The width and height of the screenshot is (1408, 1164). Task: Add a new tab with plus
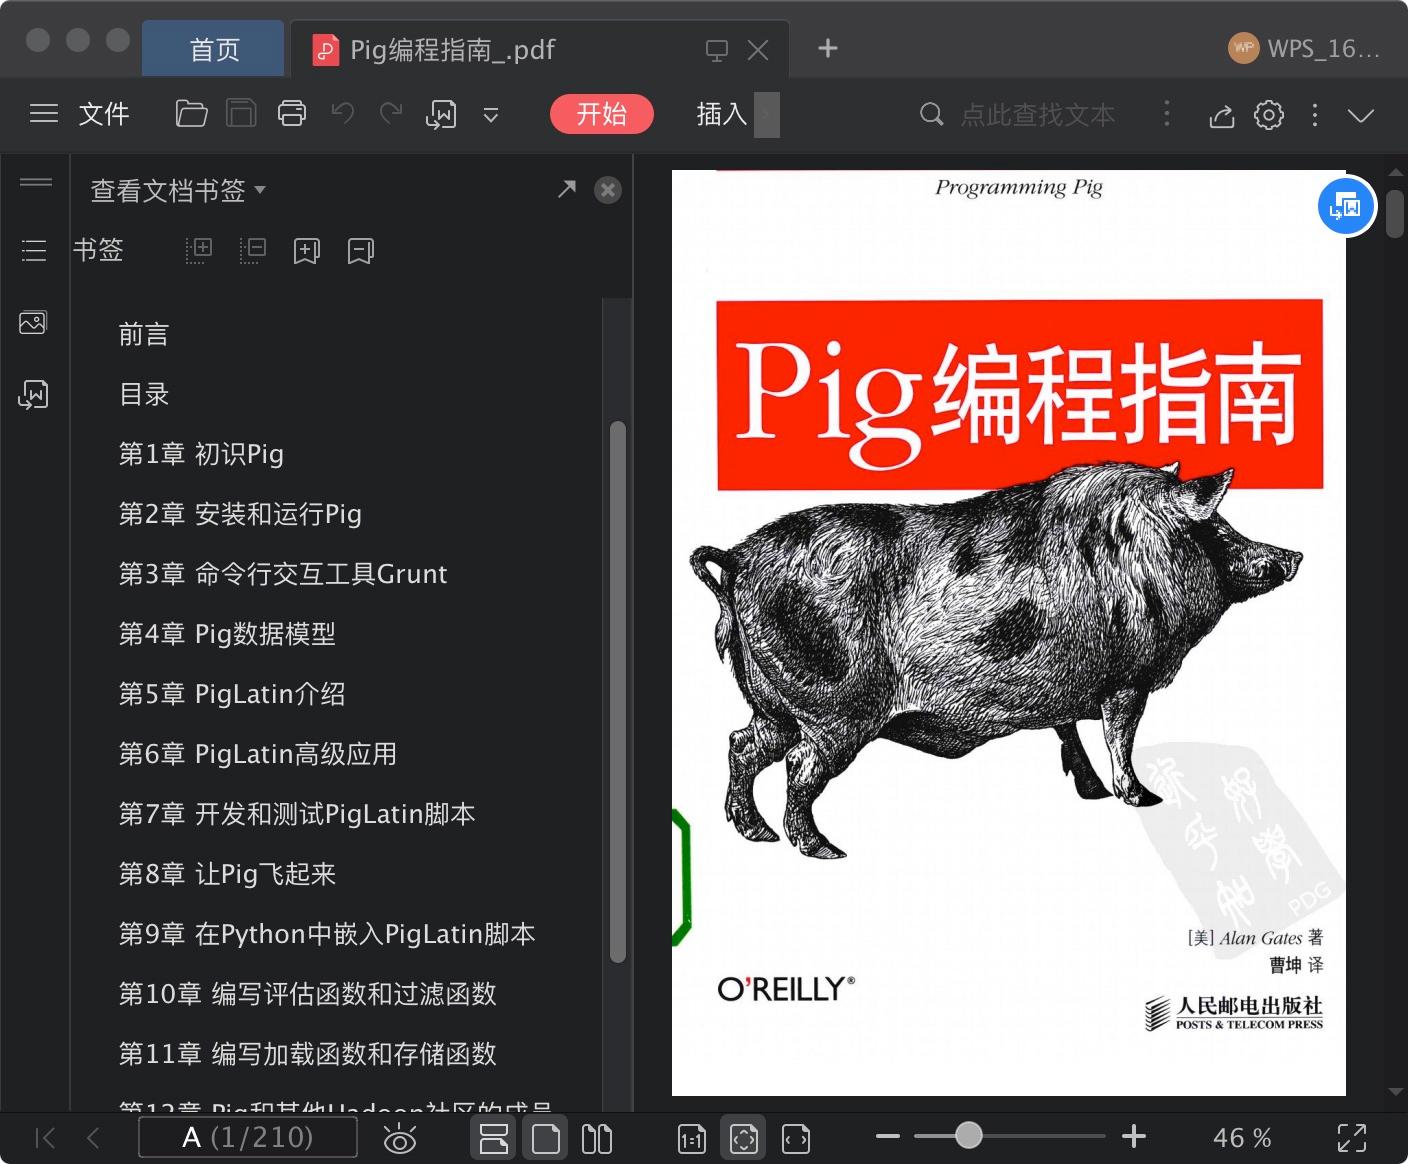point(828,48)
